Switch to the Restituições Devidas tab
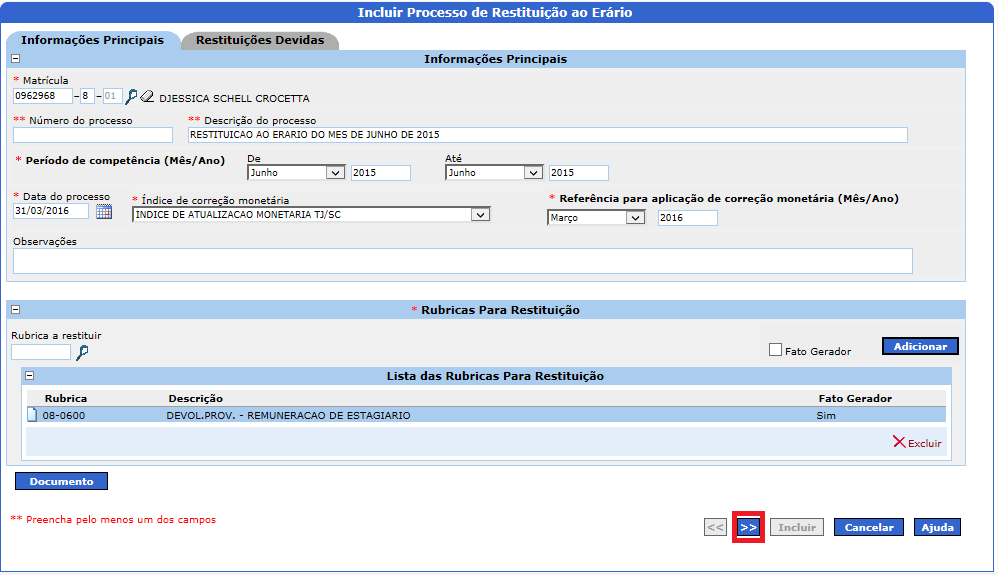Image resolution: width=998 pixels, height=575 pixels. pyautogui.click(x=259, y=41)
